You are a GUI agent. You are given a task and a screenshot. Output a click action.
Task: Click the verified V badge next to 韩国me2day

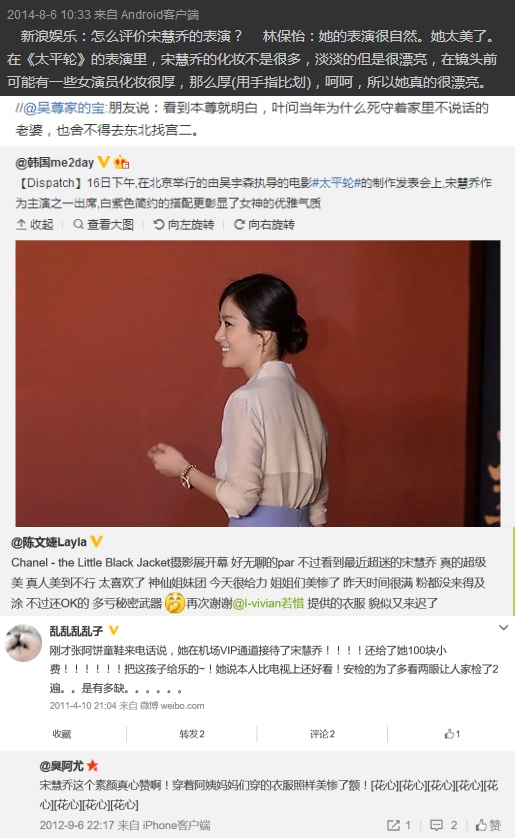click(104, 162)
